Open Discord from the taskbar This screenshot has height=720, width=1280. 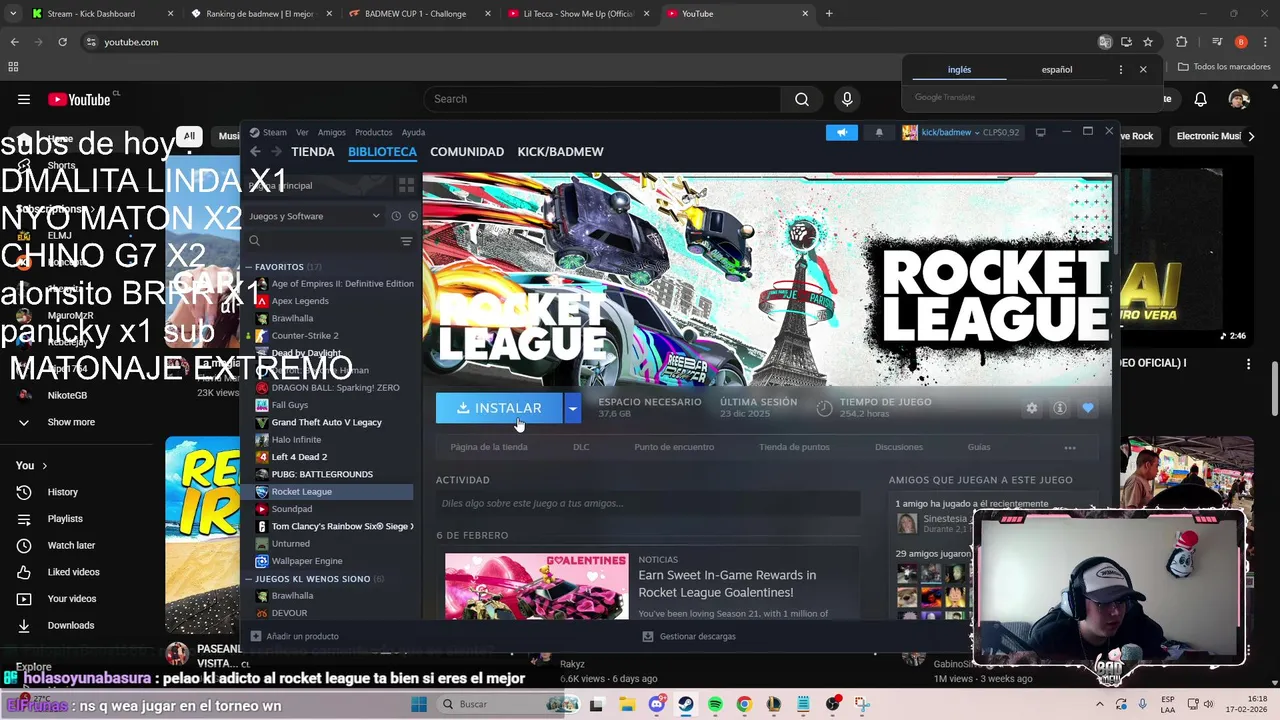[x=657, y=705]
